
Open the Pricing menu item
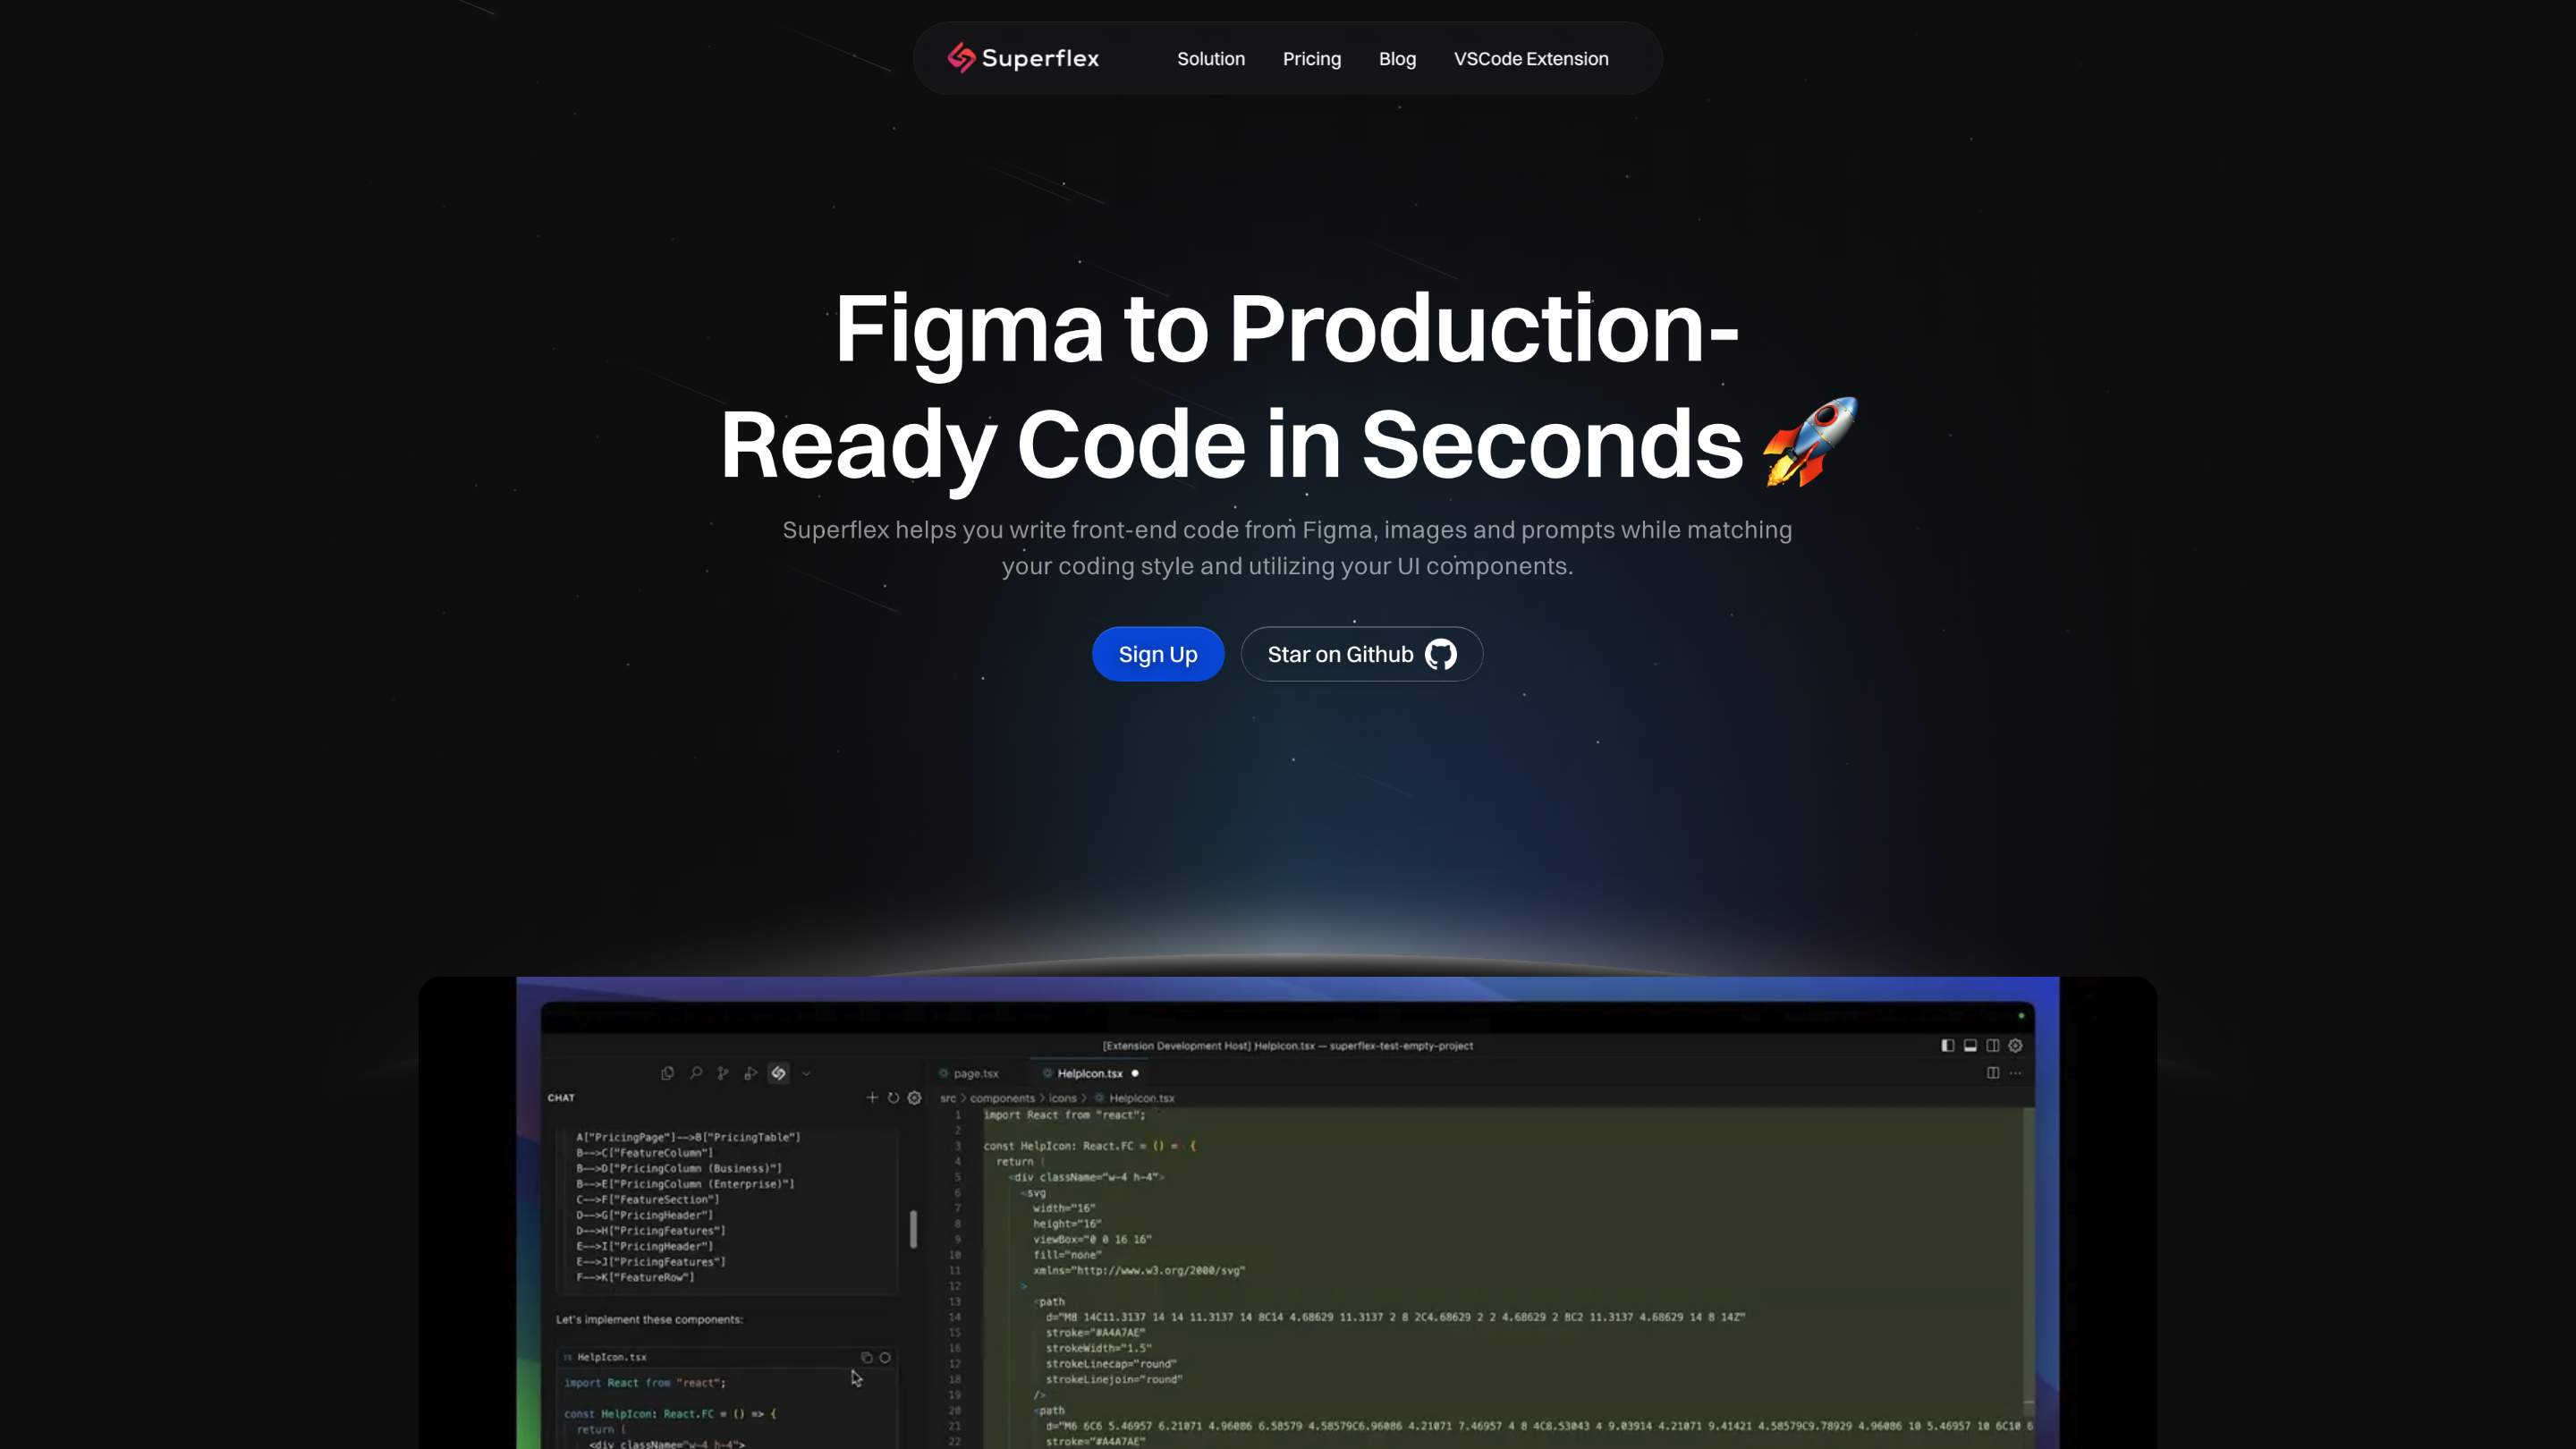[1311, 58]
